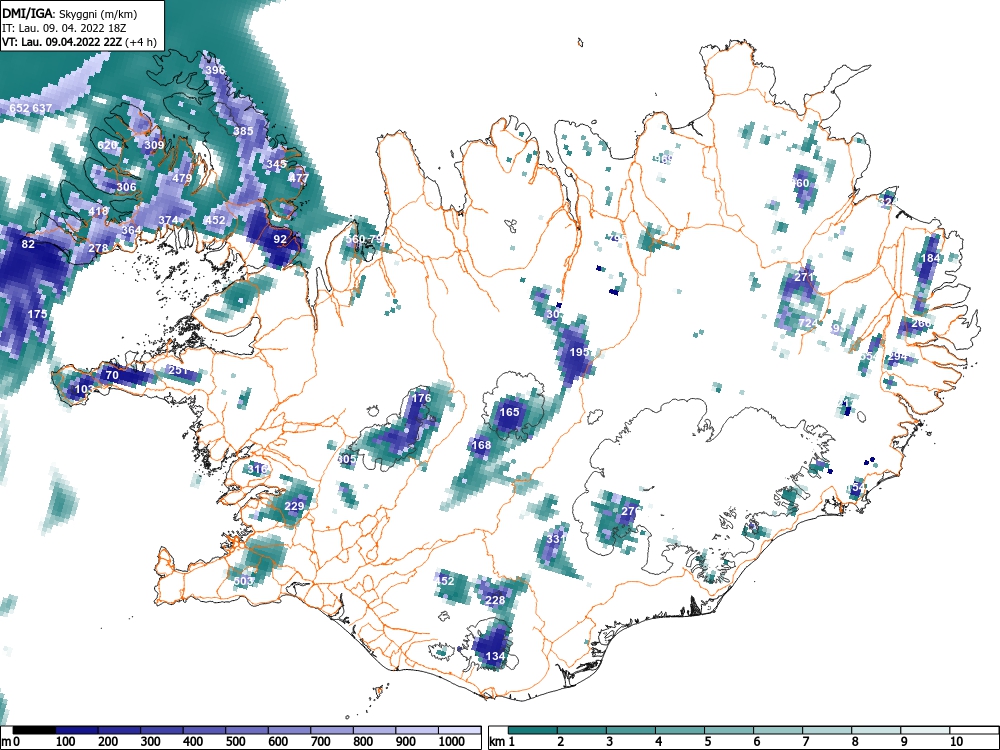Click the visibility value 134
The image size is (1000, 750).
495,656
